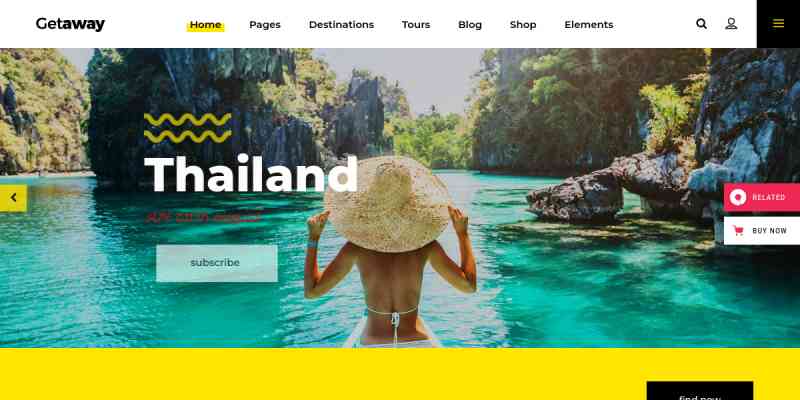The image size is (800, 400).
Task: Click the subscribe button
Action: (x=217, y=263)
